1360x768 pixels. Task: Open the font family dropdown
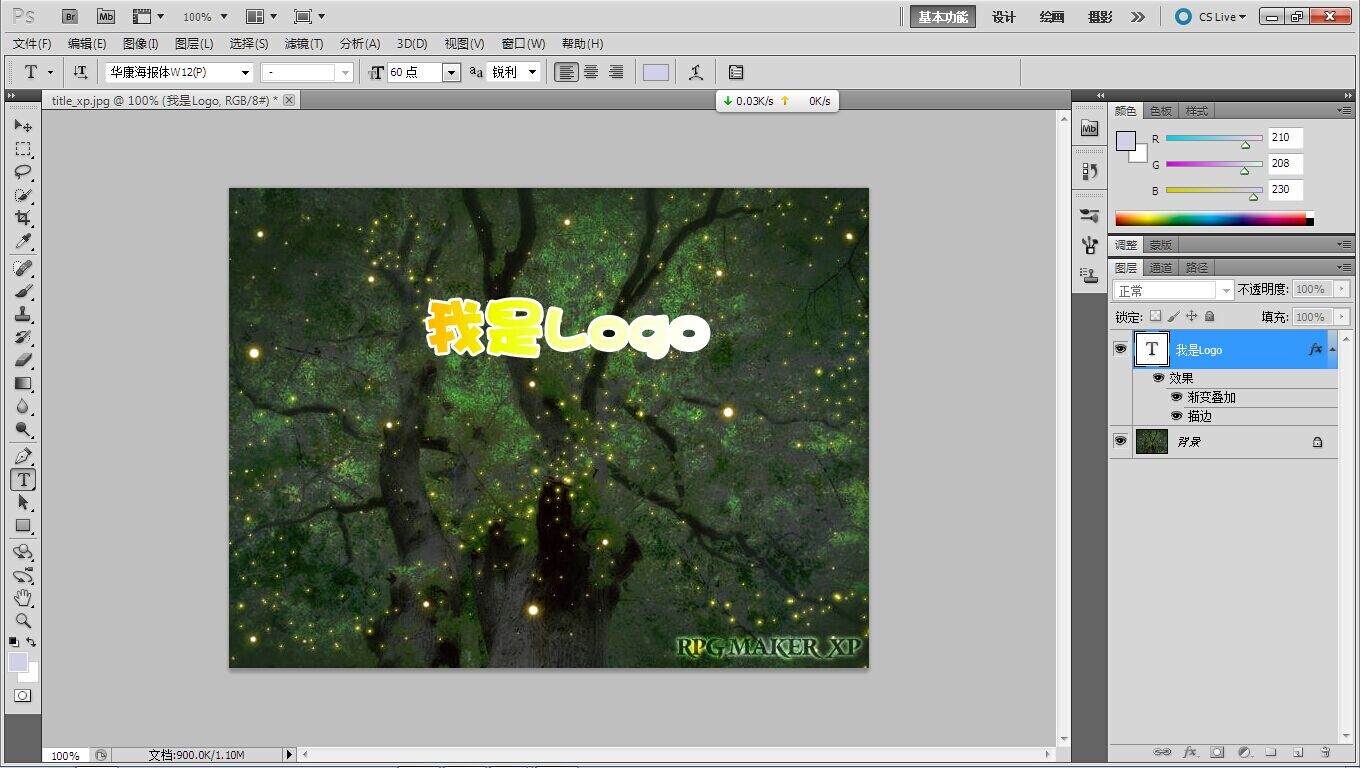(x=245, y=73)
